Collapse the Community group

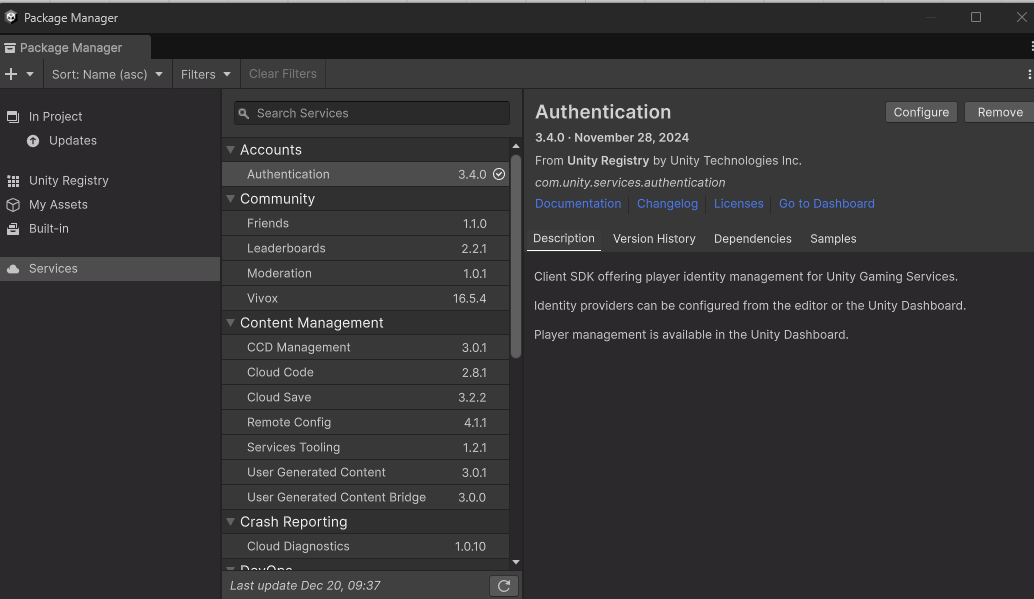230,199
